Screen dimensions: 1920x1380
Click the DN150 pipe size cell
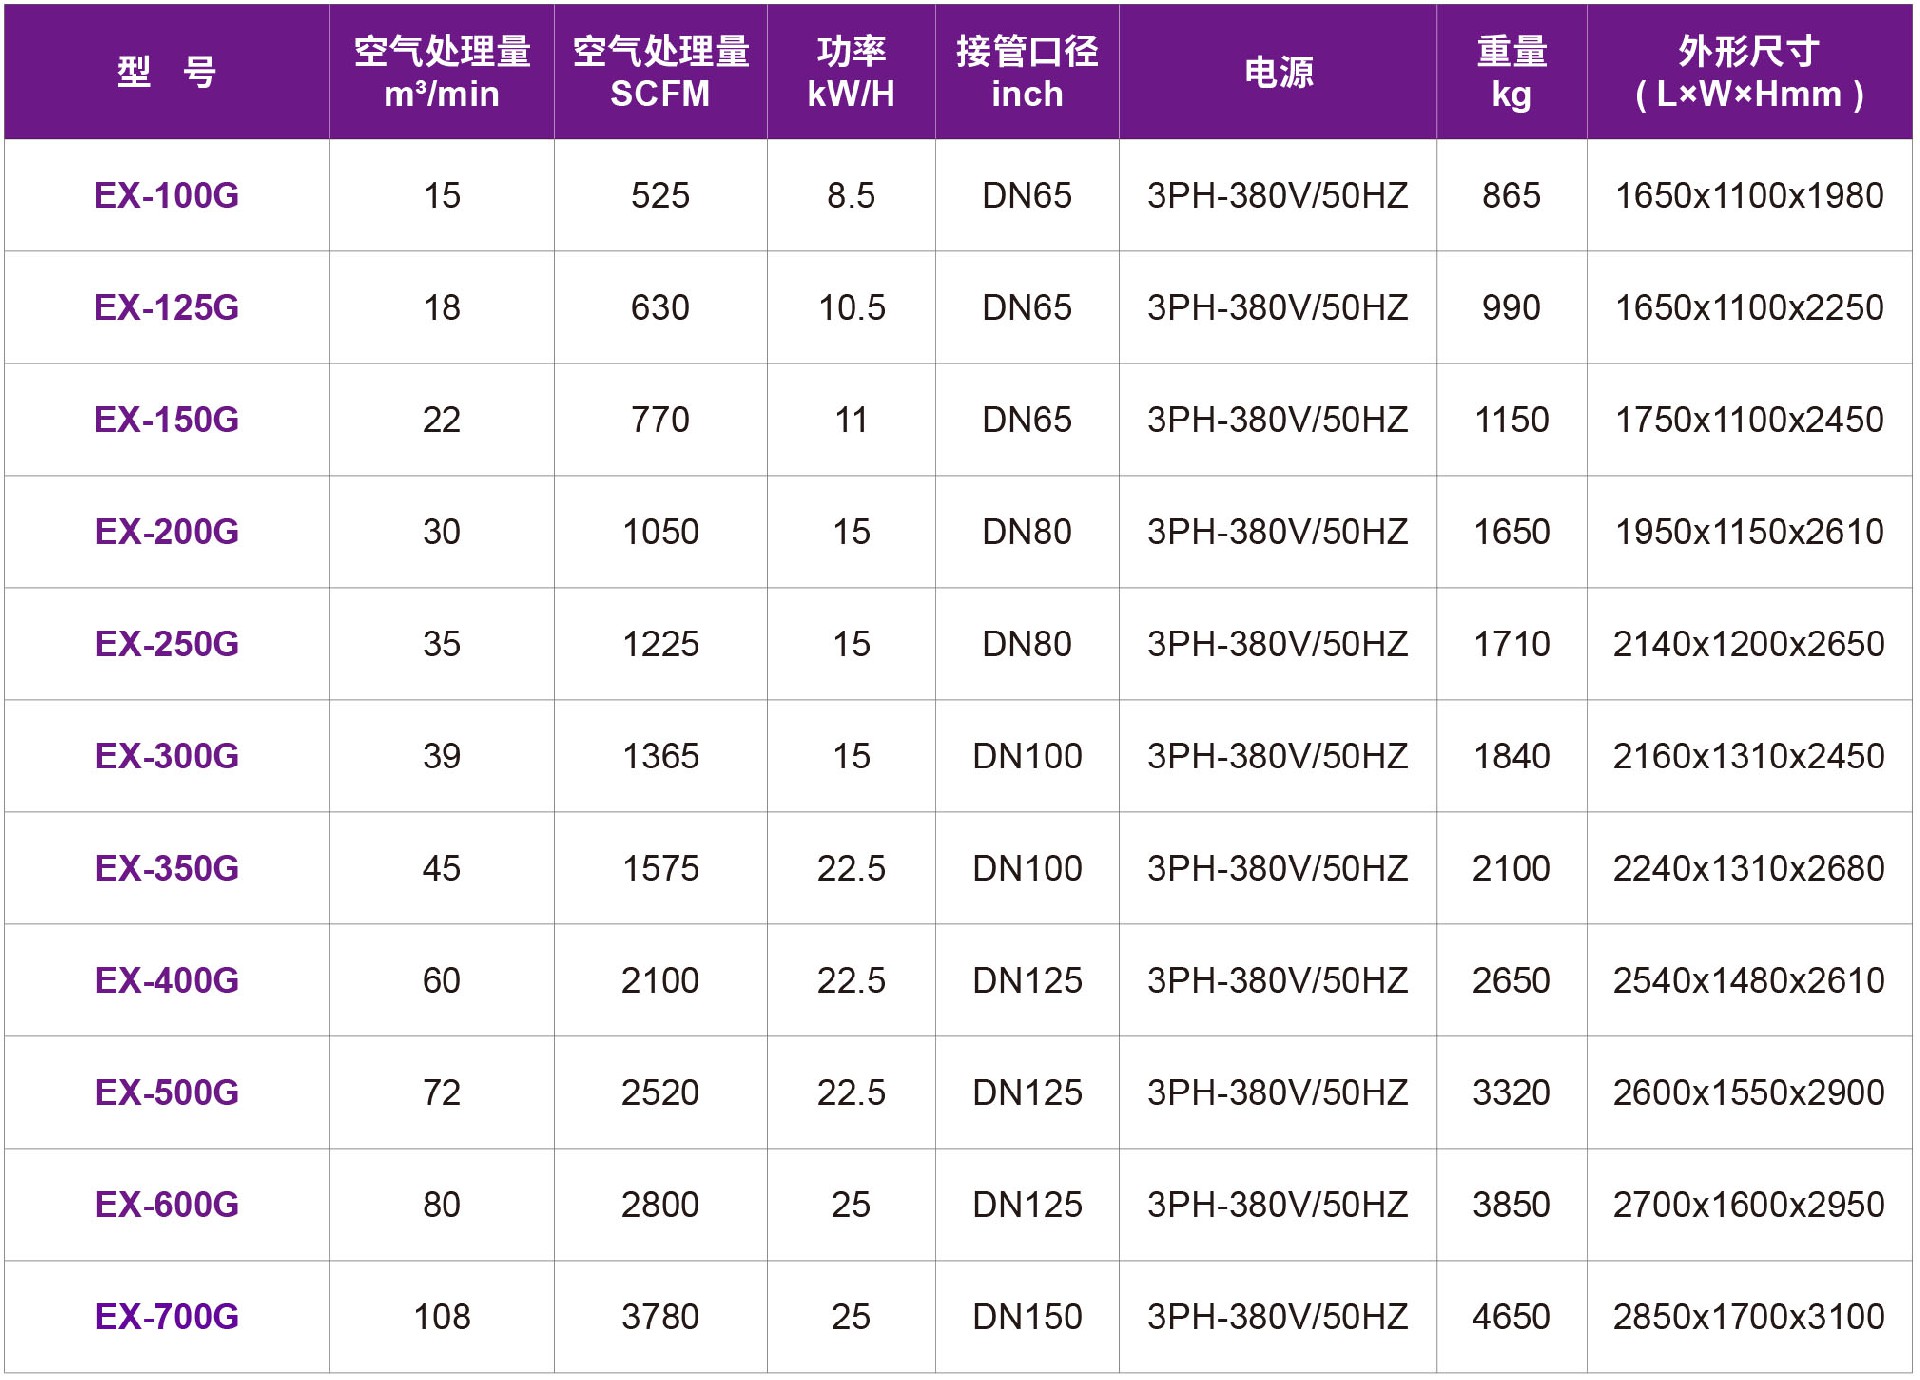pos(1027,1316)
